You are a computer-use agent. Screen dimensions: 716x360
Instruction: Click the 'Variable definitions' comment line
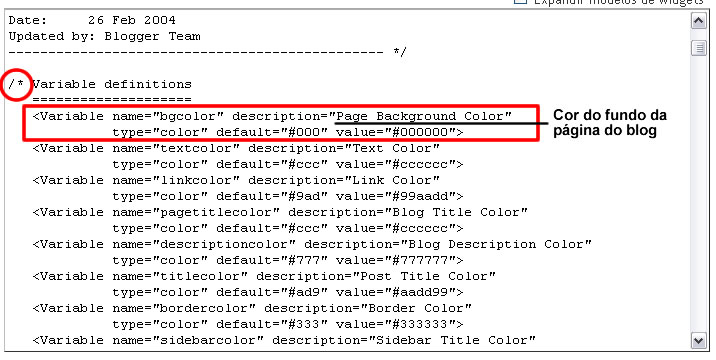pyautogui.click(x=100, y=85)
